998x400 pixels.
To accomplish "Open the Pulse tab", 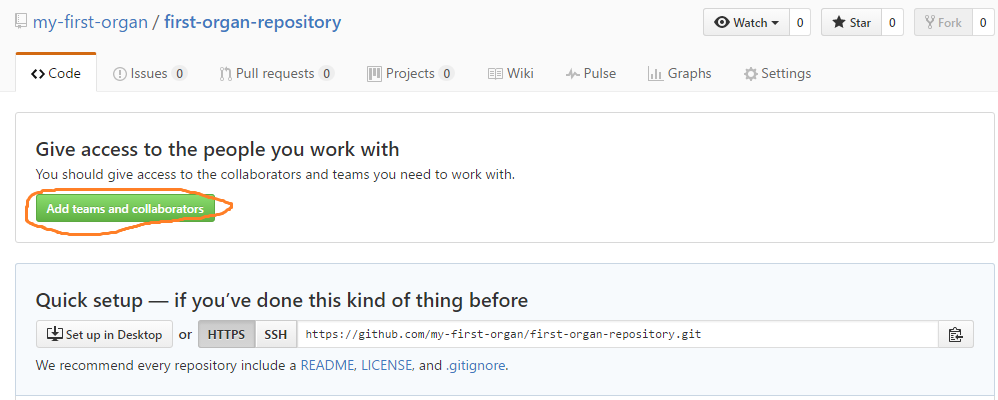I will [591, 73].
